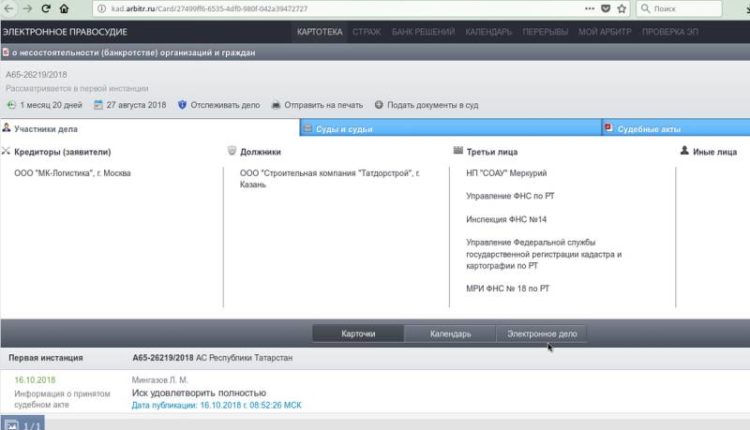Bookmark this page with the star icon
750x430 pixels.
[622, 9]
